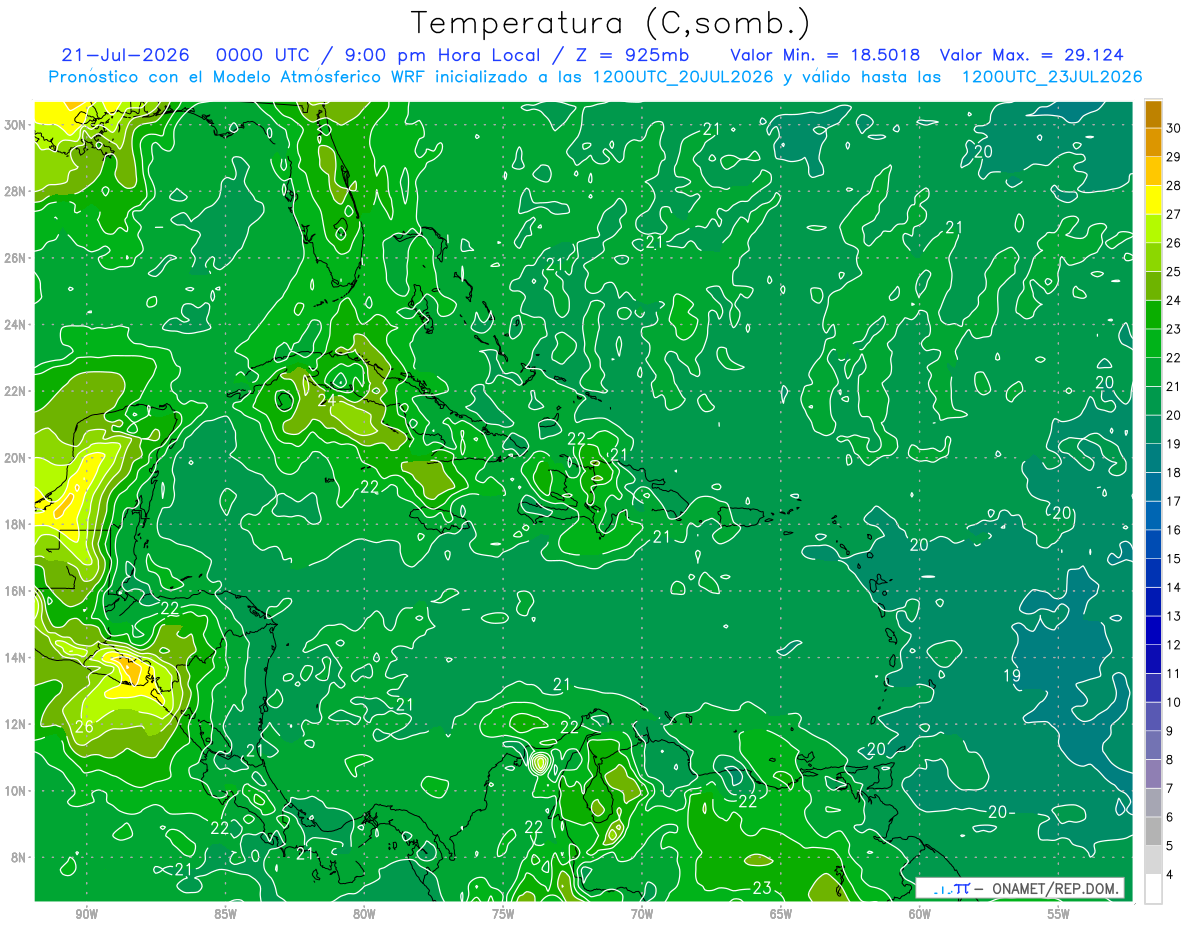
Task: Click "Valor Min. = 18.5018"
Action: pyautogui.click(x=825, y=54)
